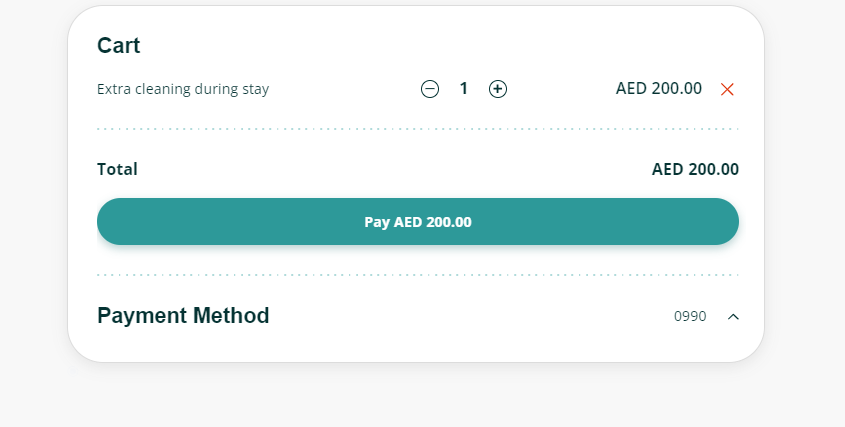
Task: Toggle the payment method arrow icon
Action: (x=733, y=316)
